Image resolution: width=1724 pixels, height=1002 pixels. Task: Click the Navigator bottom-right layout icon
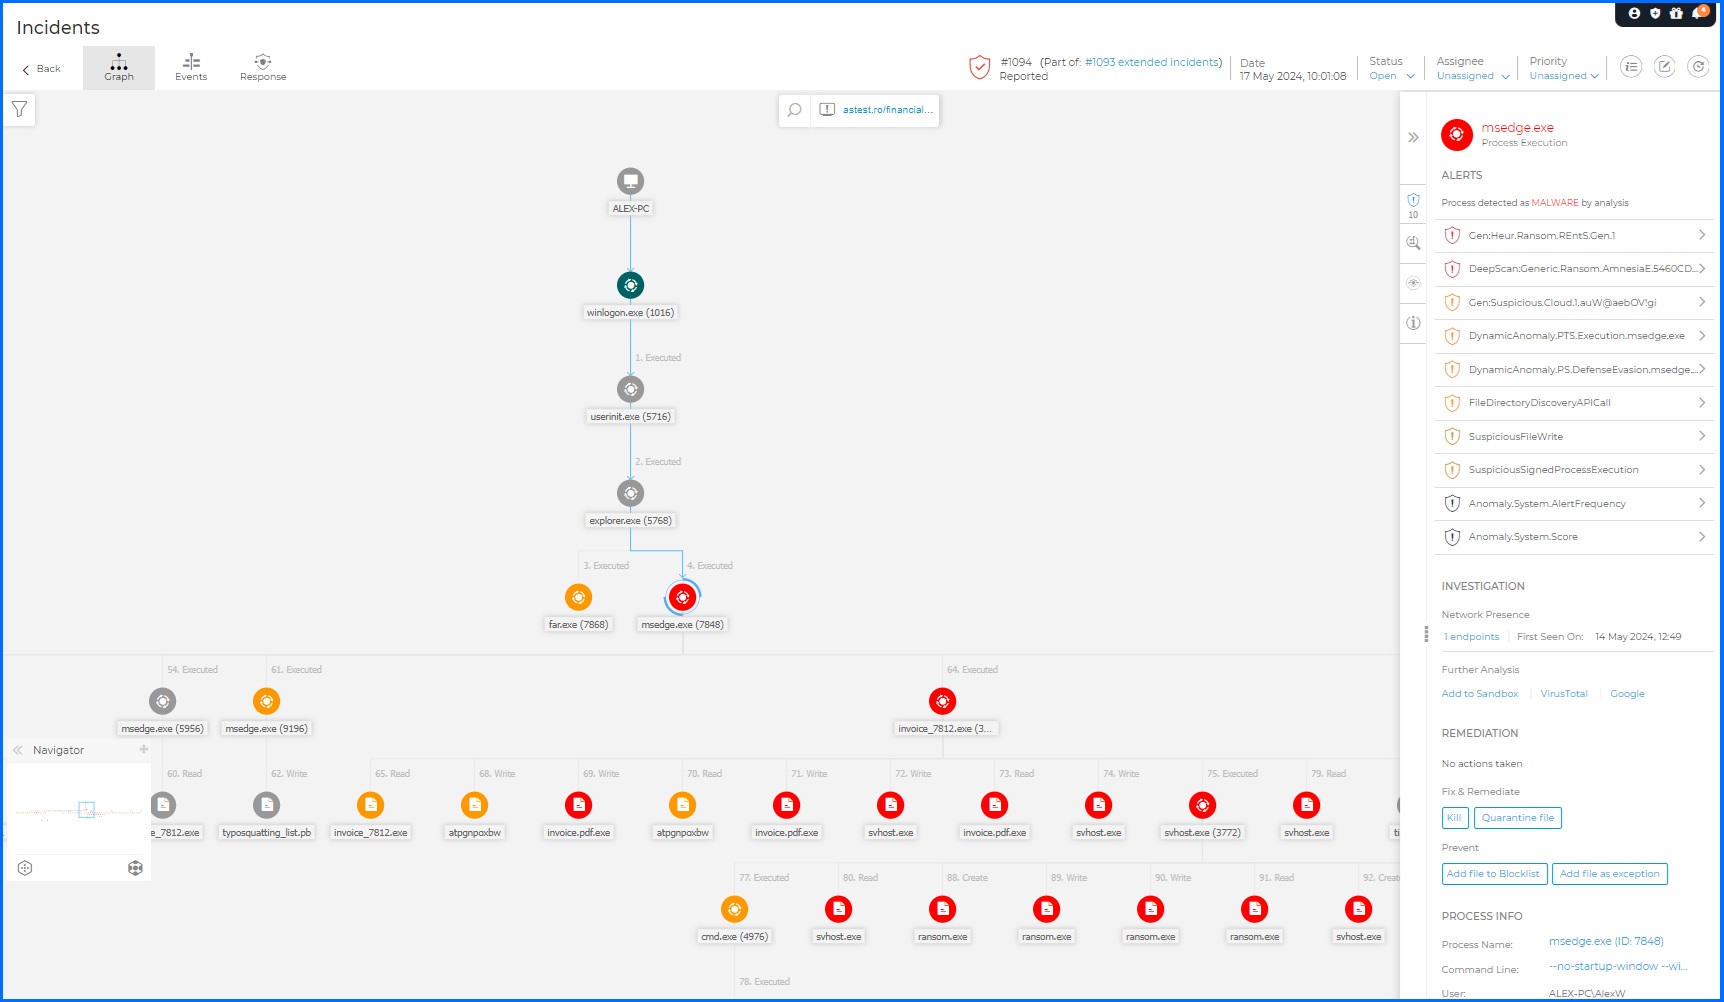click(x=135, y=868)
